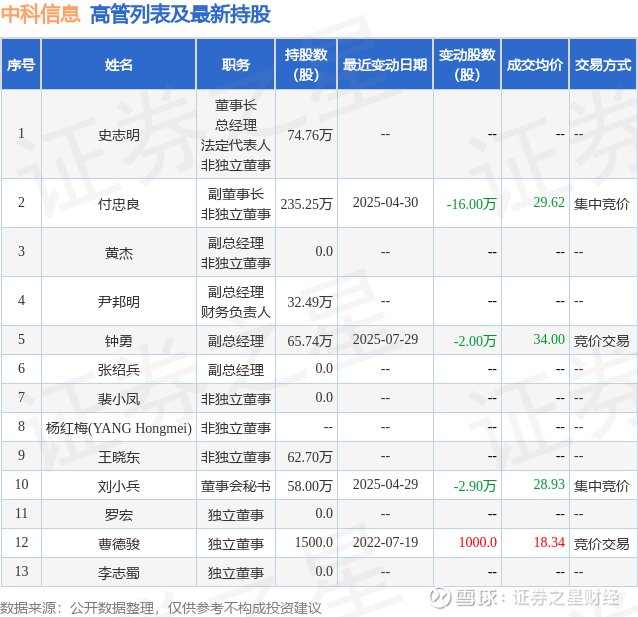Click the 高管列表及最新持股 heading

[180, 14]
